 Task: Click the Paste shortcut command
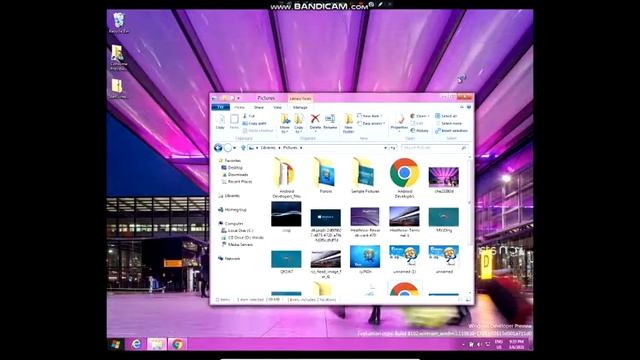258,131
